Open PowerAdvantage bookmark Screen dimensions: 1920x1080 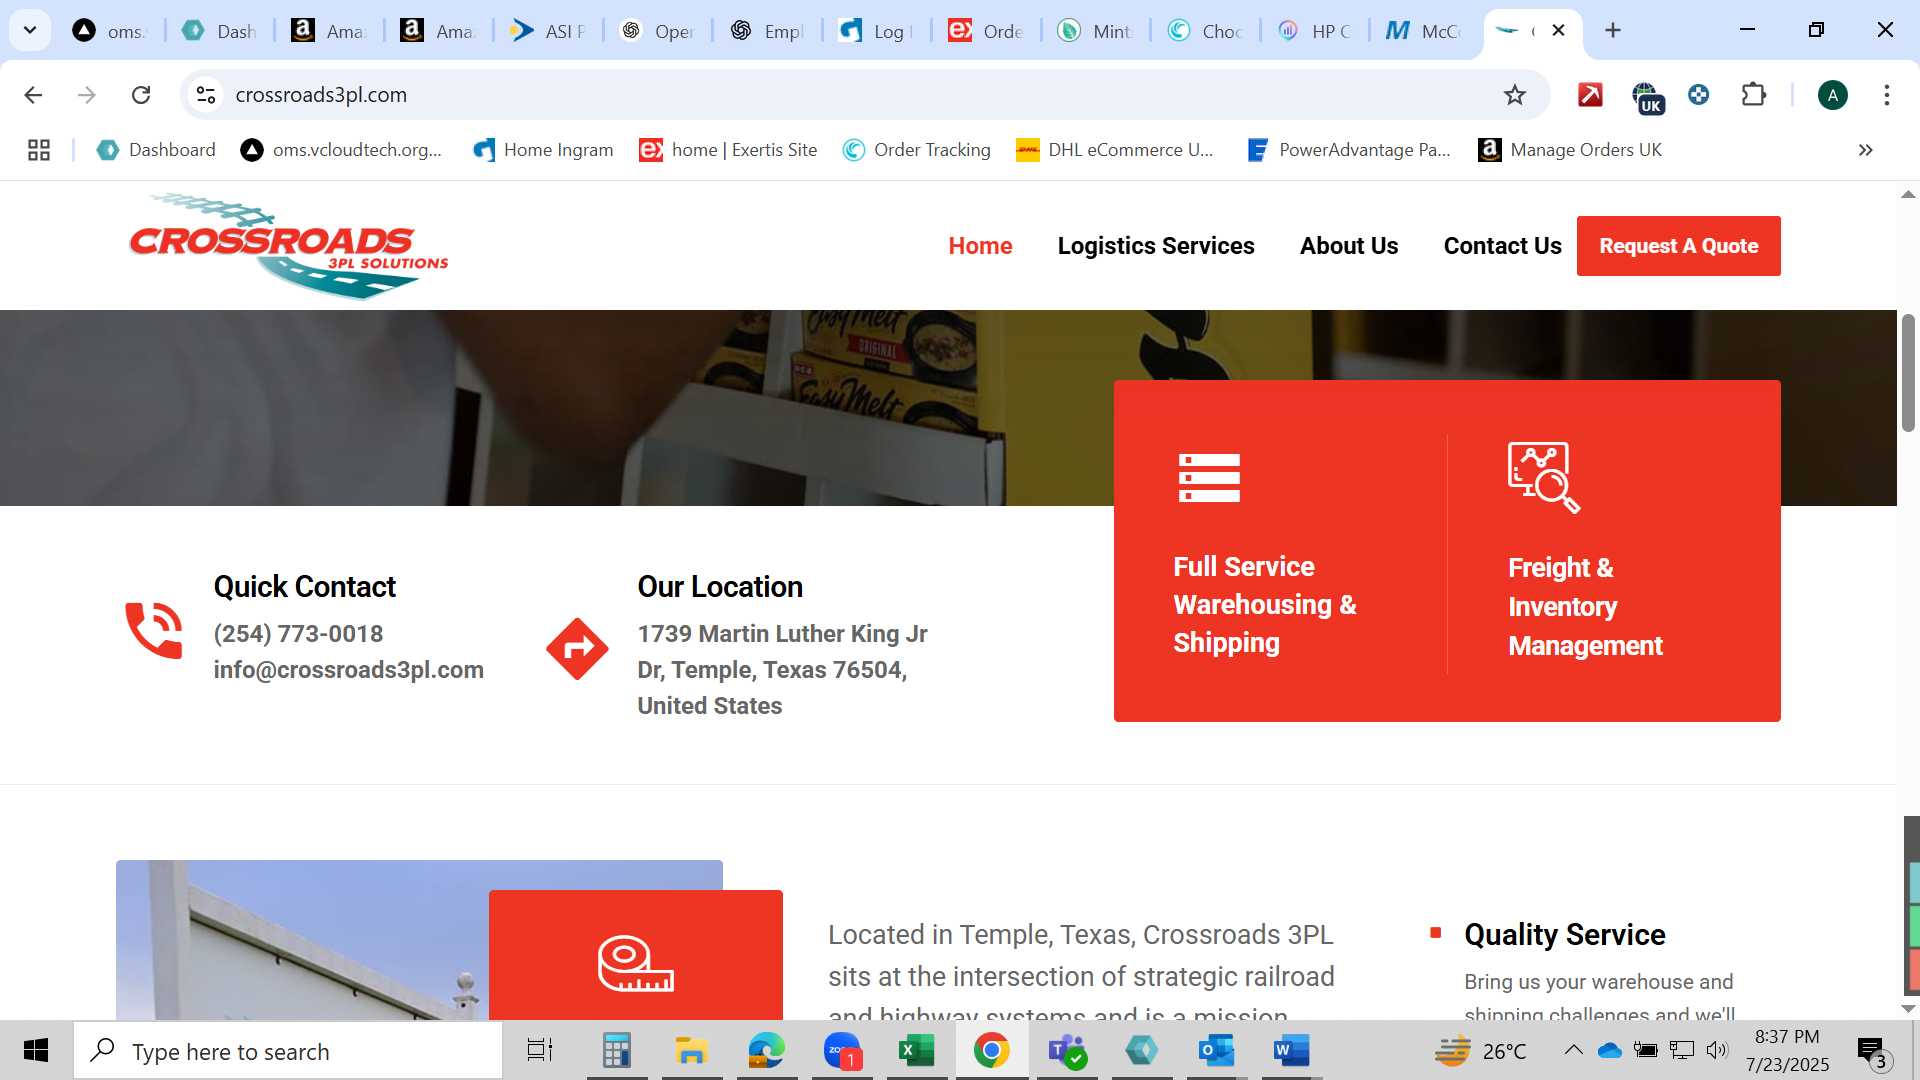(x=1348, y=150)
